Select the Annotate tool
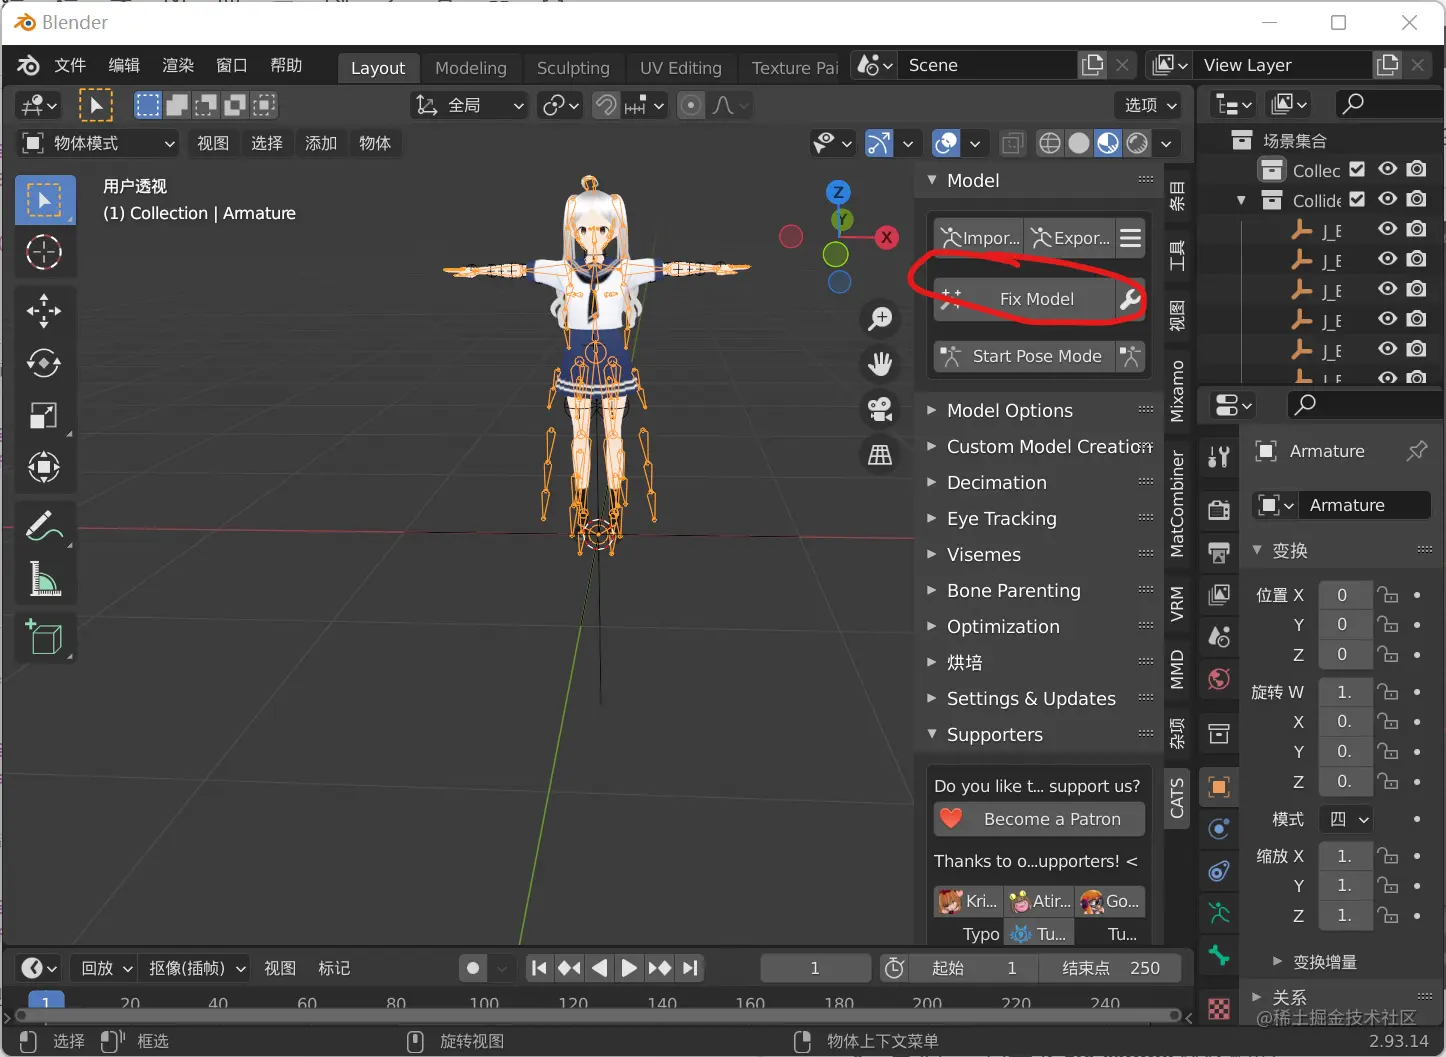The image size is (1446, 1057). tap(44, 525)
